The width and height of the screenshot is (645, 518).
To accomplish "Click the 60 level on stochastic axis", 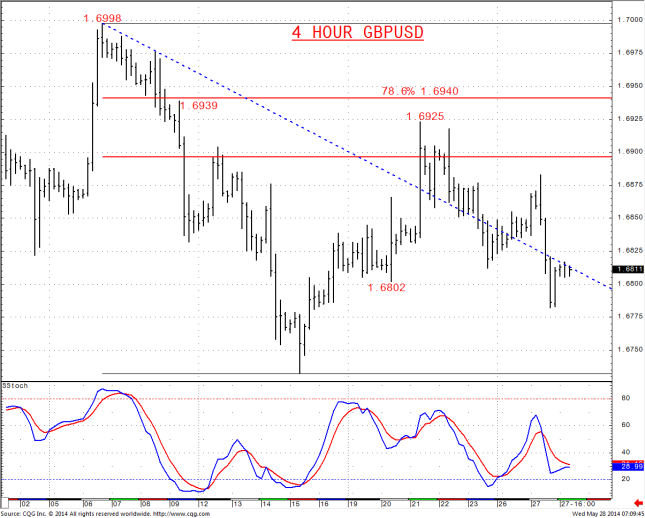I will tap(626, 425).
